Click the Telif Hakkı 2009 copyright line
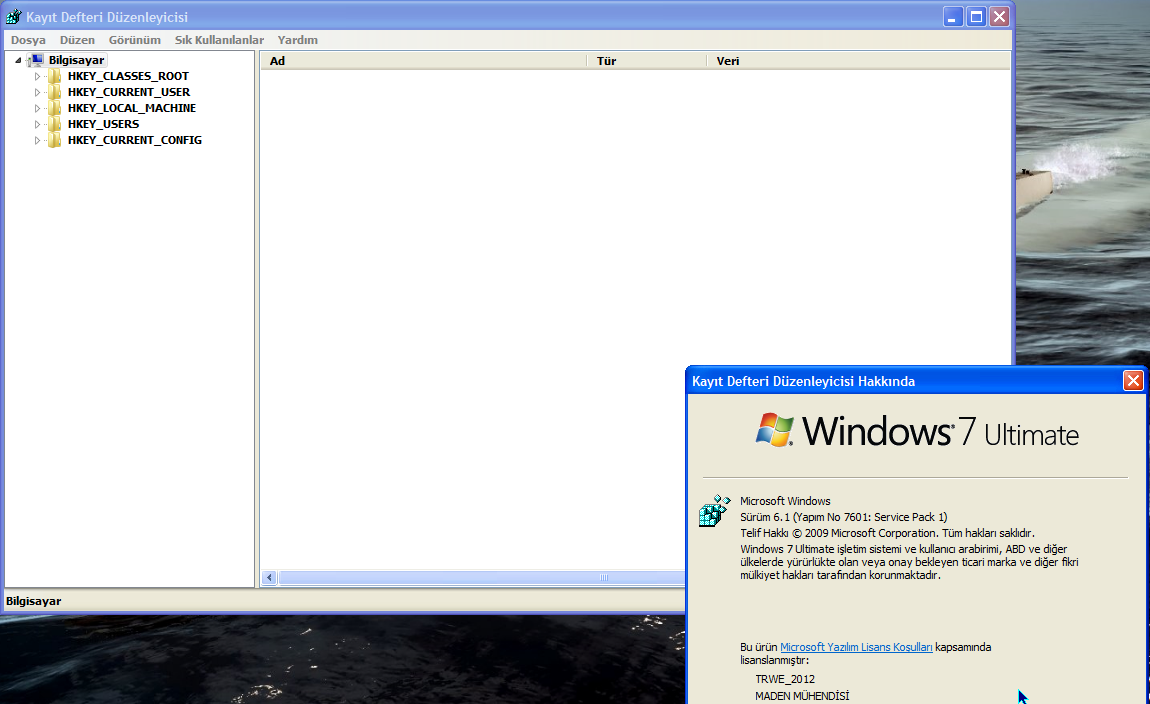Viewport: 1150px width, 704px height. click(887, 533)
